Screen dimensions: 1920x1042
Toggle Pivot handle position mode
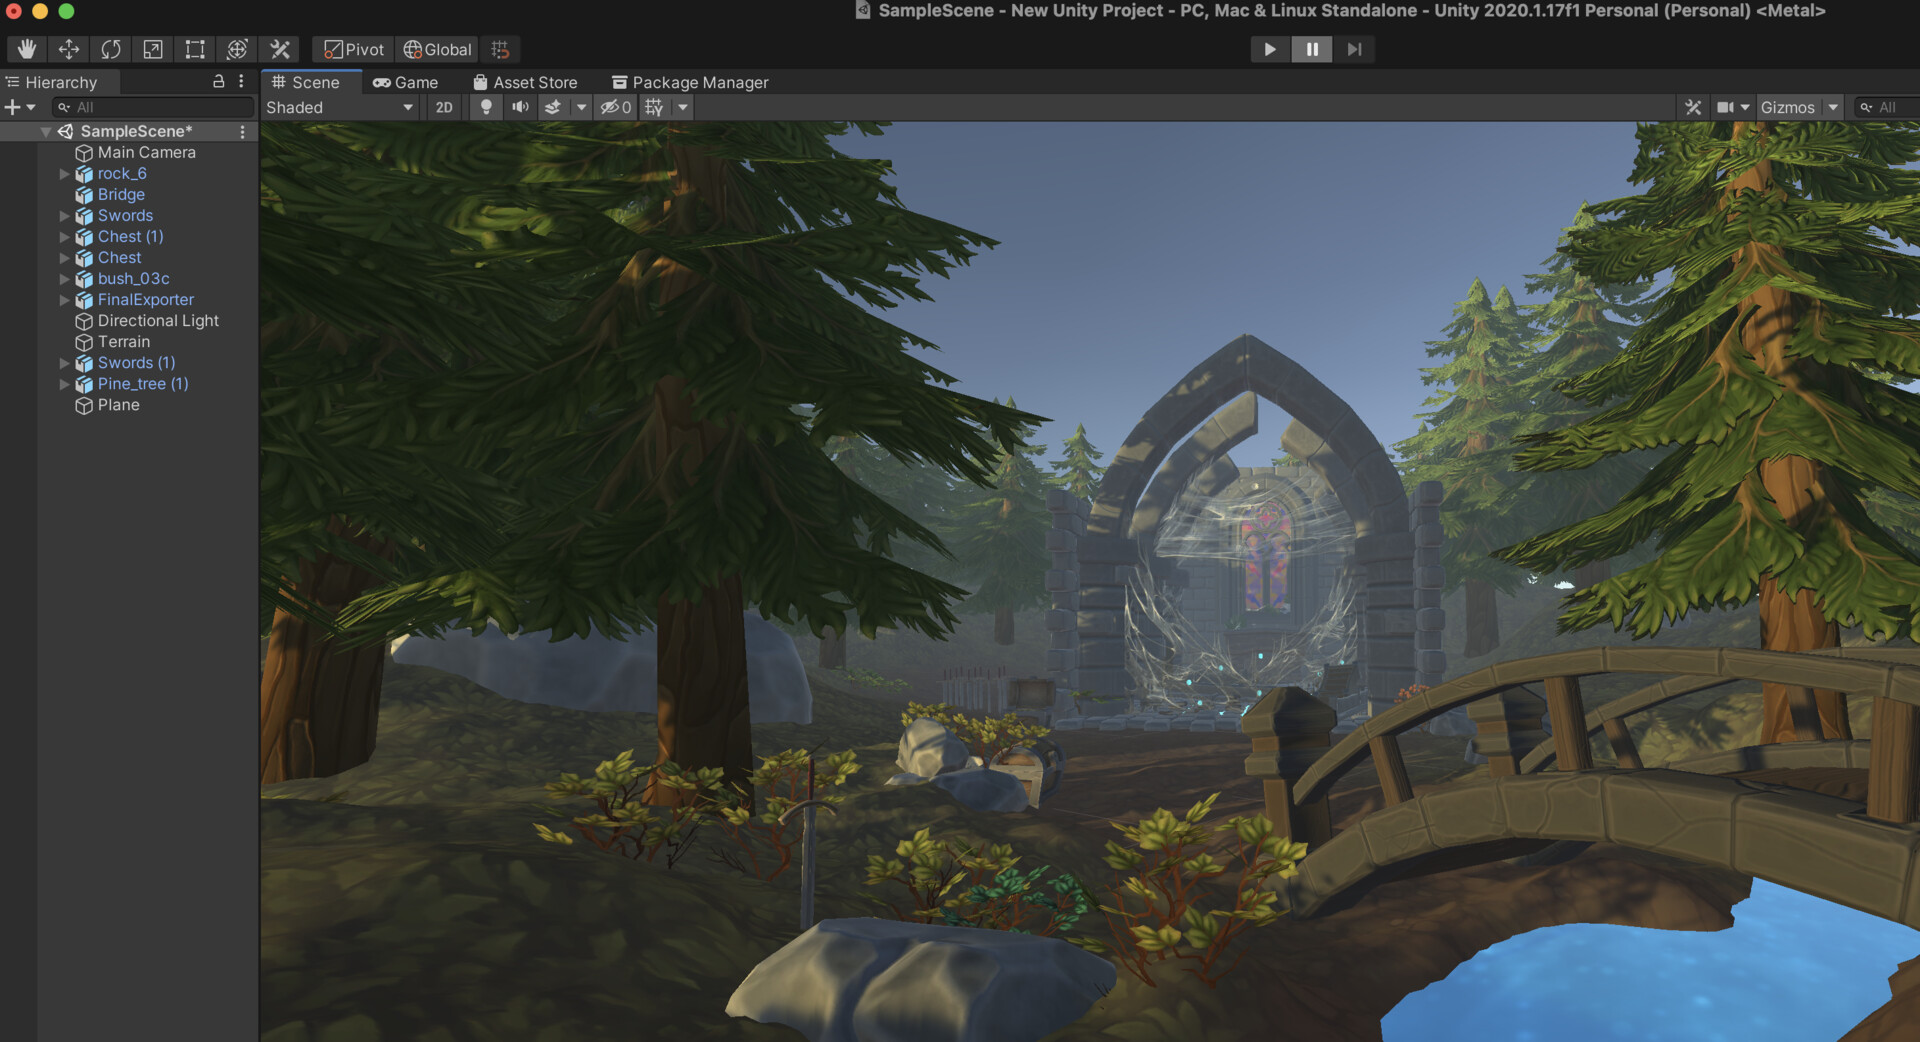pos(352,49)
